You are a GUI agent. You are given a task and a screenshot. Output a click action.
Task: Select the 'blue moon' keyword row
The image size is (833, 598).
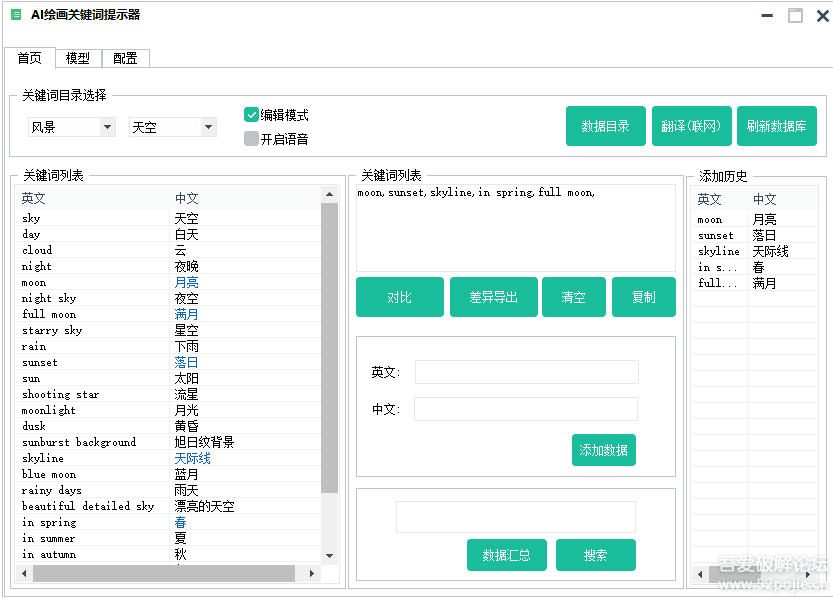[x=169, y=474]
